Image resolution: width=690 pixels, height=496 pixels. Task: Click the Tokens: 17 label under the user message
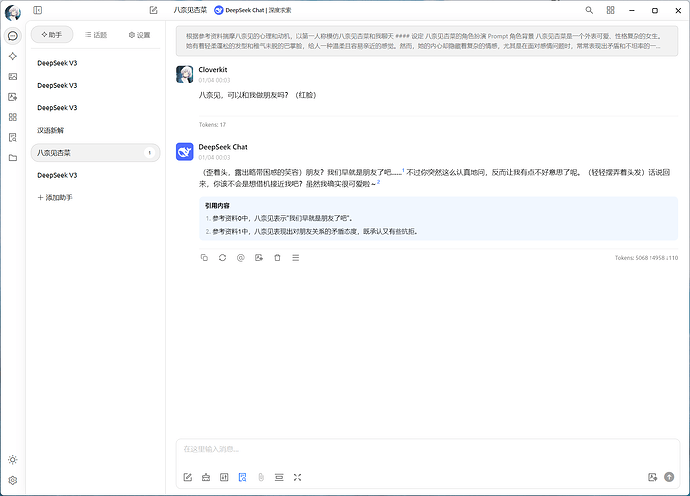[212, 125]
